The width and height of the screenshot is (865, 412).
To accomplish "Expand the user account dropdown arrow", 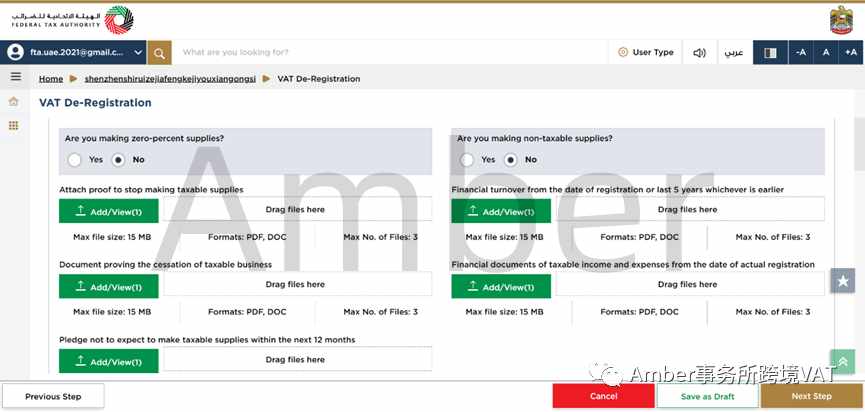I will [x=138, y=53].
